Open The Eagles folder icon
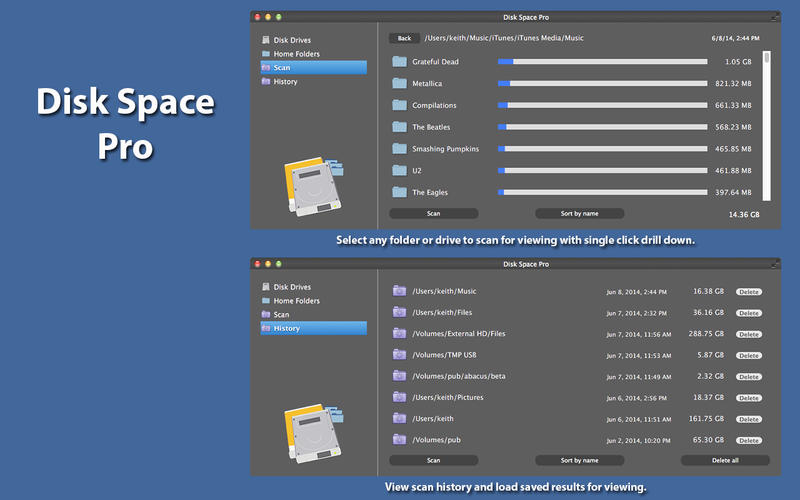Screen dimensions: 800x500 (399, 192)
